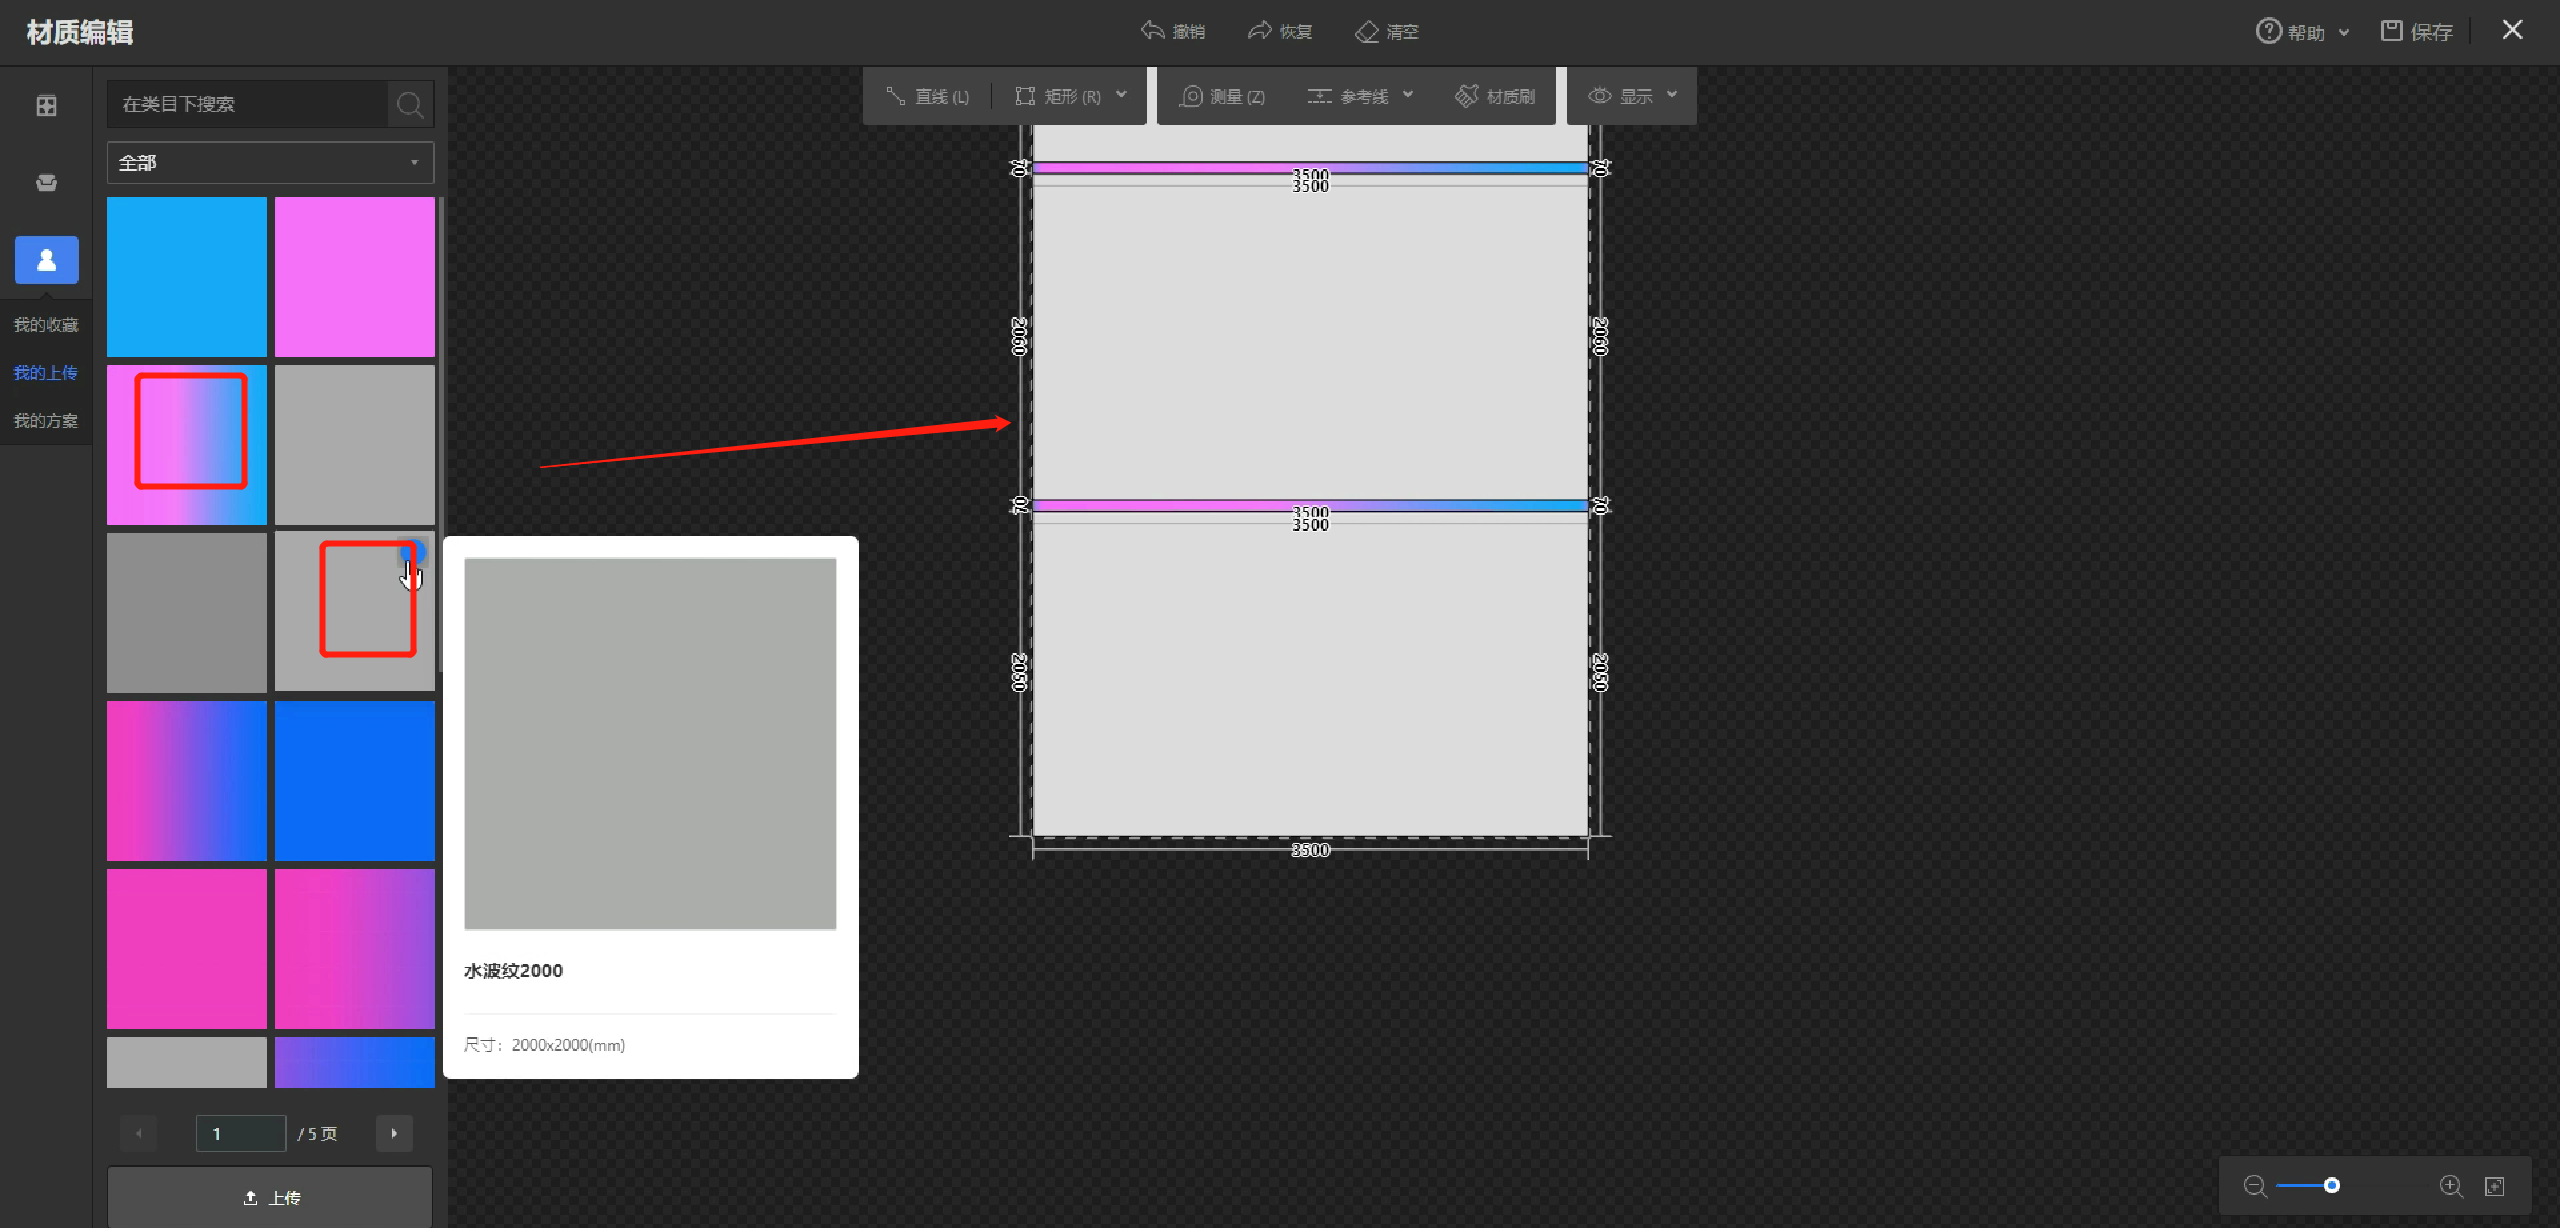The width and height of the screenshot is (2560, 1228).
Task: Select the measure (测量) tool
Action: pyautogui.click(x=1222, y=96)
